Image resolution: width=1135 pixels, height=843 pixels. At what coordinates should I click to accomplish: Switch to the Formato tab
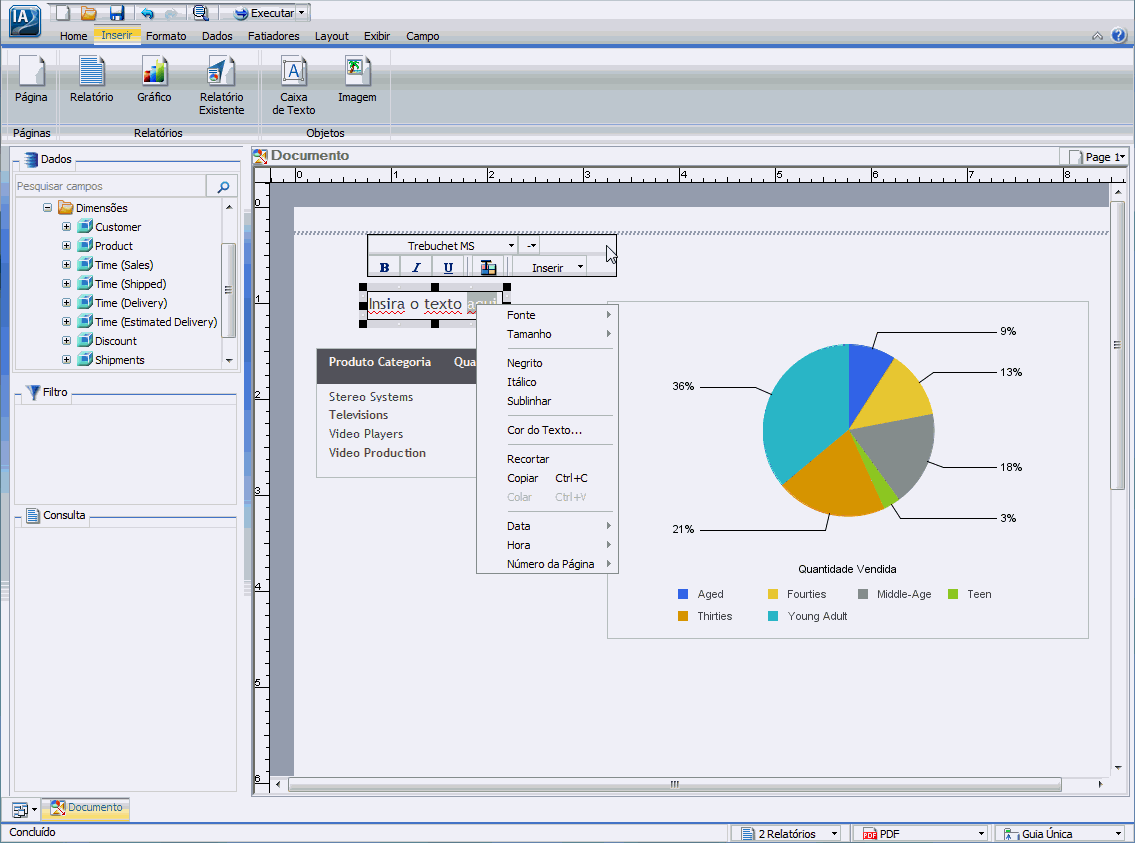click(x=166, y=35)
